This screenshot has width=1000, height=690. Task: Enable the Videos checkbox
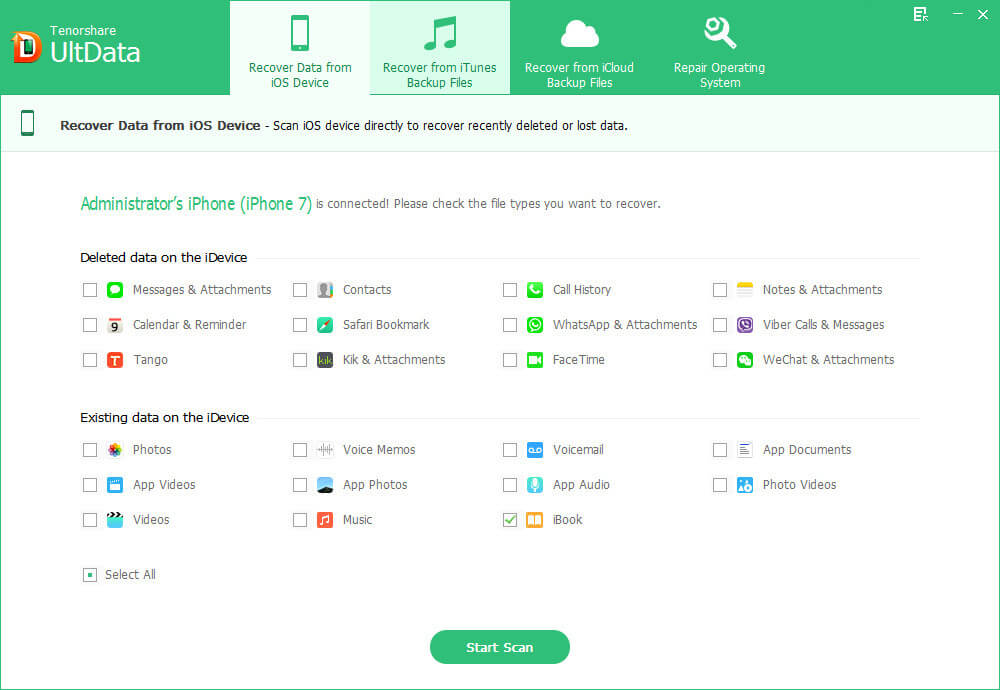[90, 520]
